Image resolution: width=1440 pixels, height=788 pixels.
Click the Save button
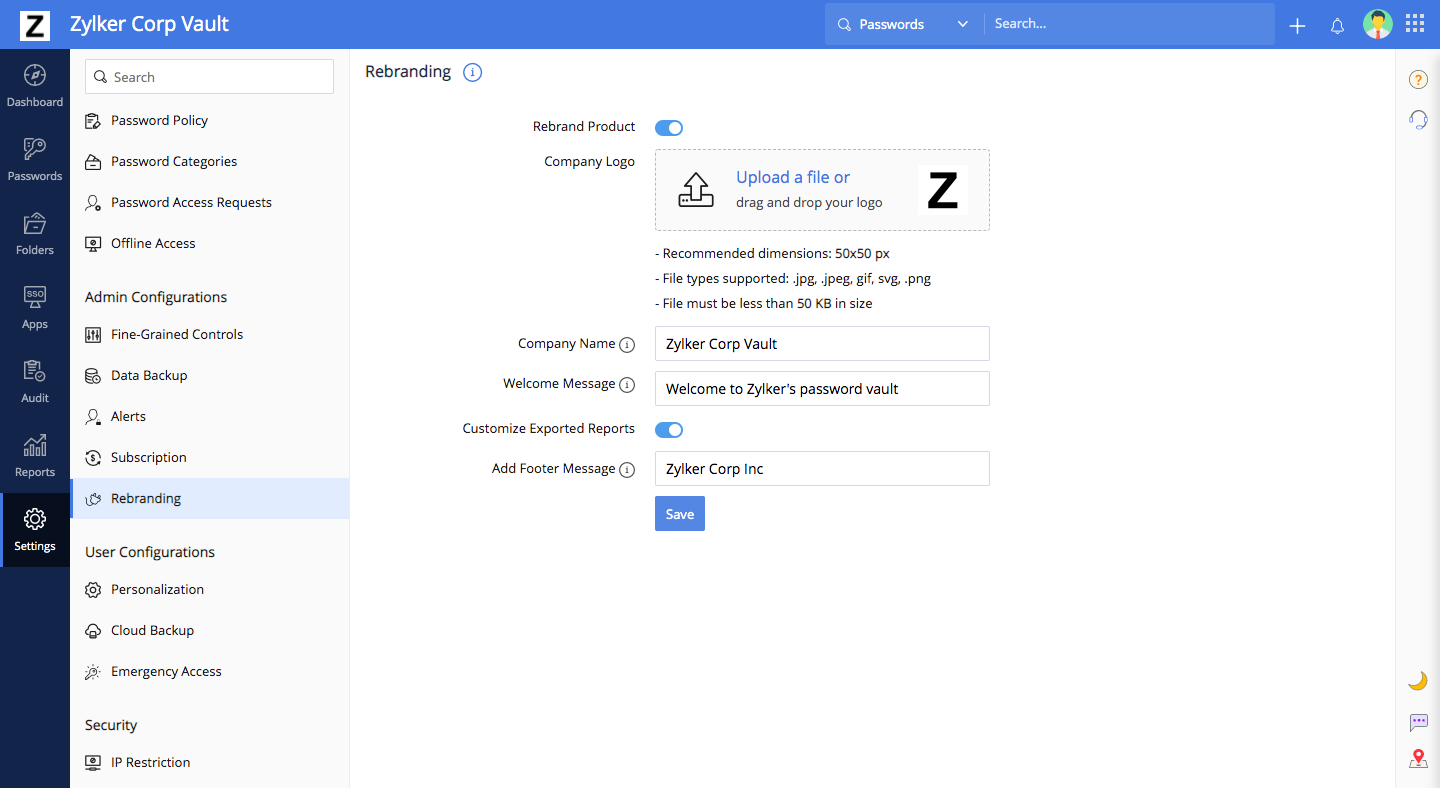tap(680, 514)
